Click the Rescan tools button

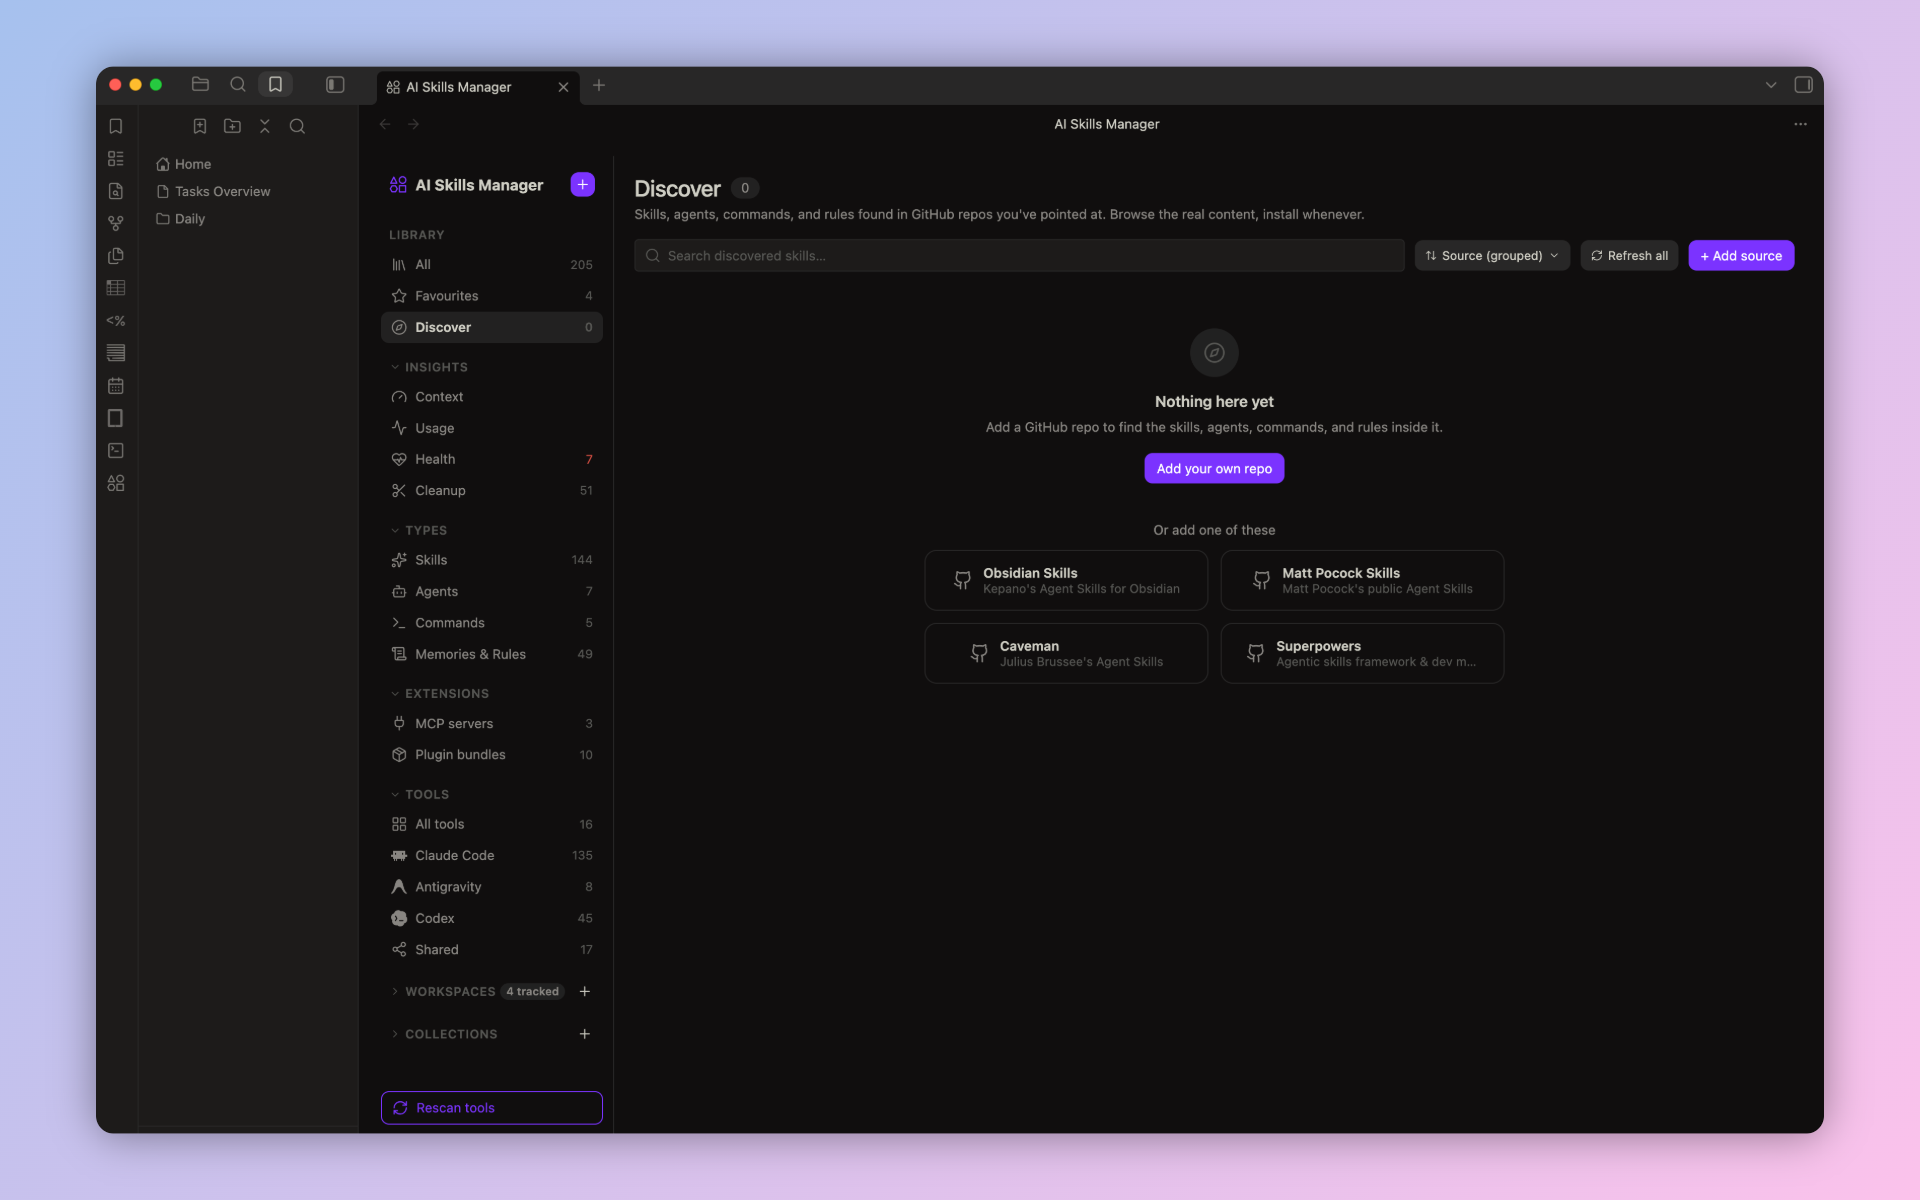coord(492,1108)
